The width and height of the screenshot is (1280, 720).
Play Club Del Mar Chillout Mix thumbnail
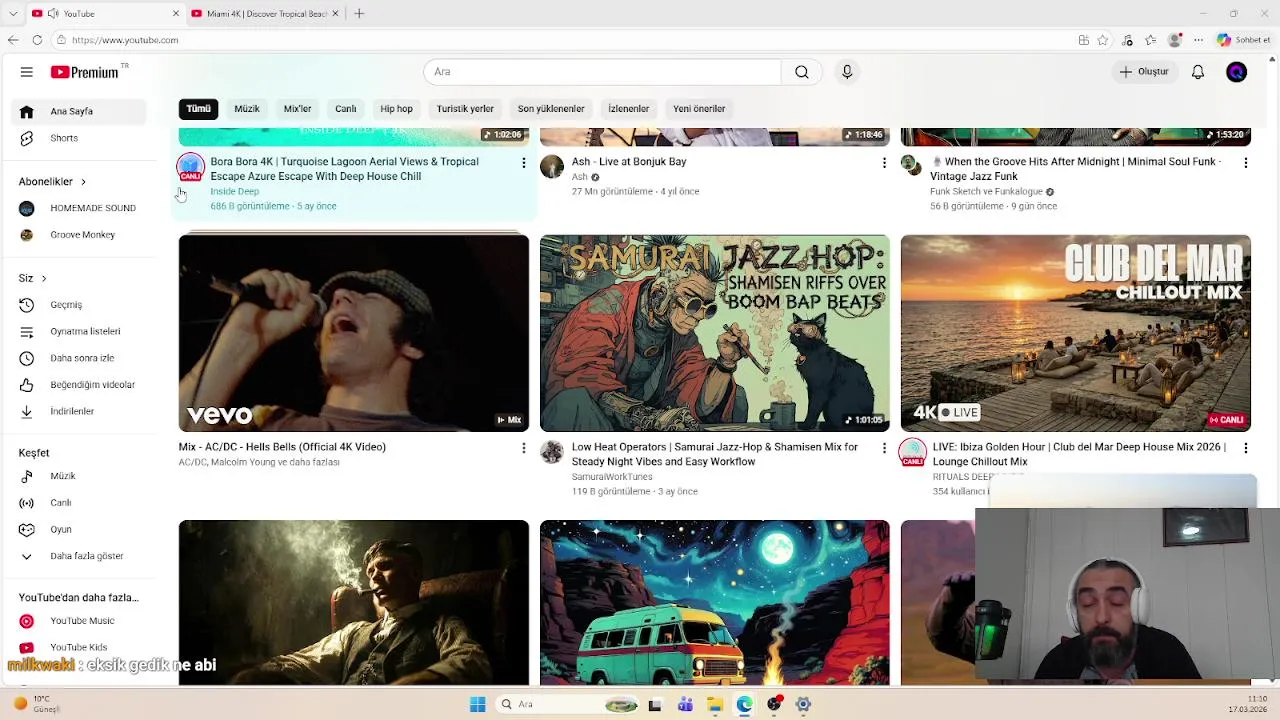1076,333
